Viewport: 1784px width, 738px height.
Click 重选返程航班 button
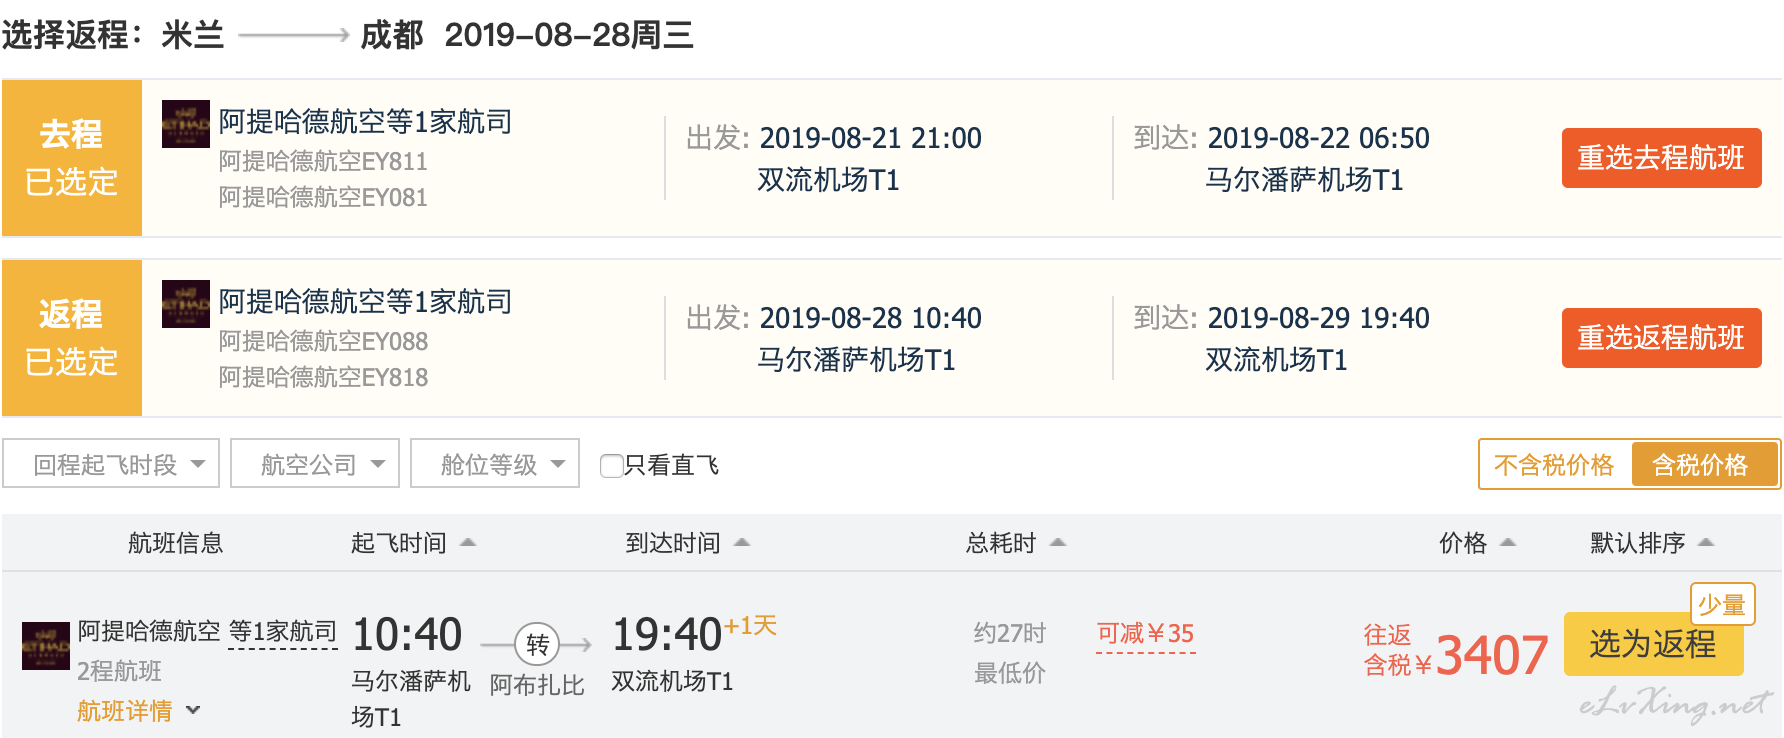click(x=1661, y=338)
